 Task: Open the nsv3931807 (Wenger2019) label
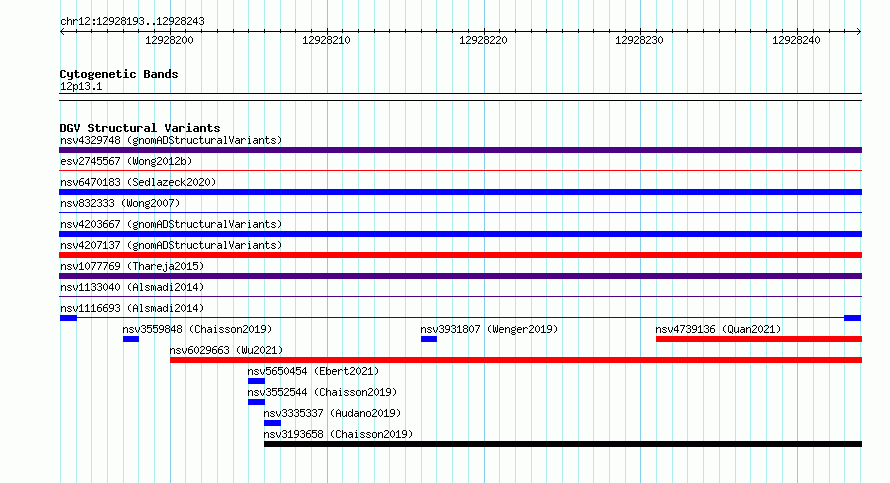tap(489, 329)
